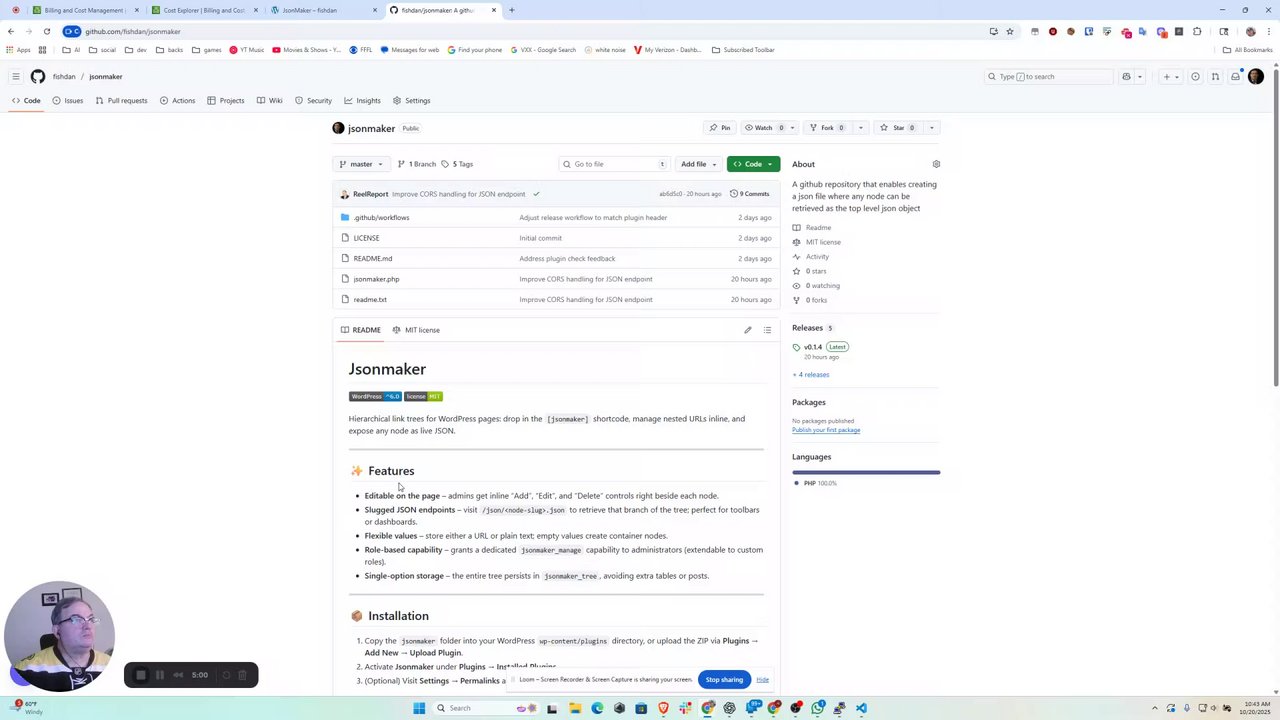Viewport: 1280px width, 720px height.
Task: Edit README with the pencil icon
Action: click(747, 330)
